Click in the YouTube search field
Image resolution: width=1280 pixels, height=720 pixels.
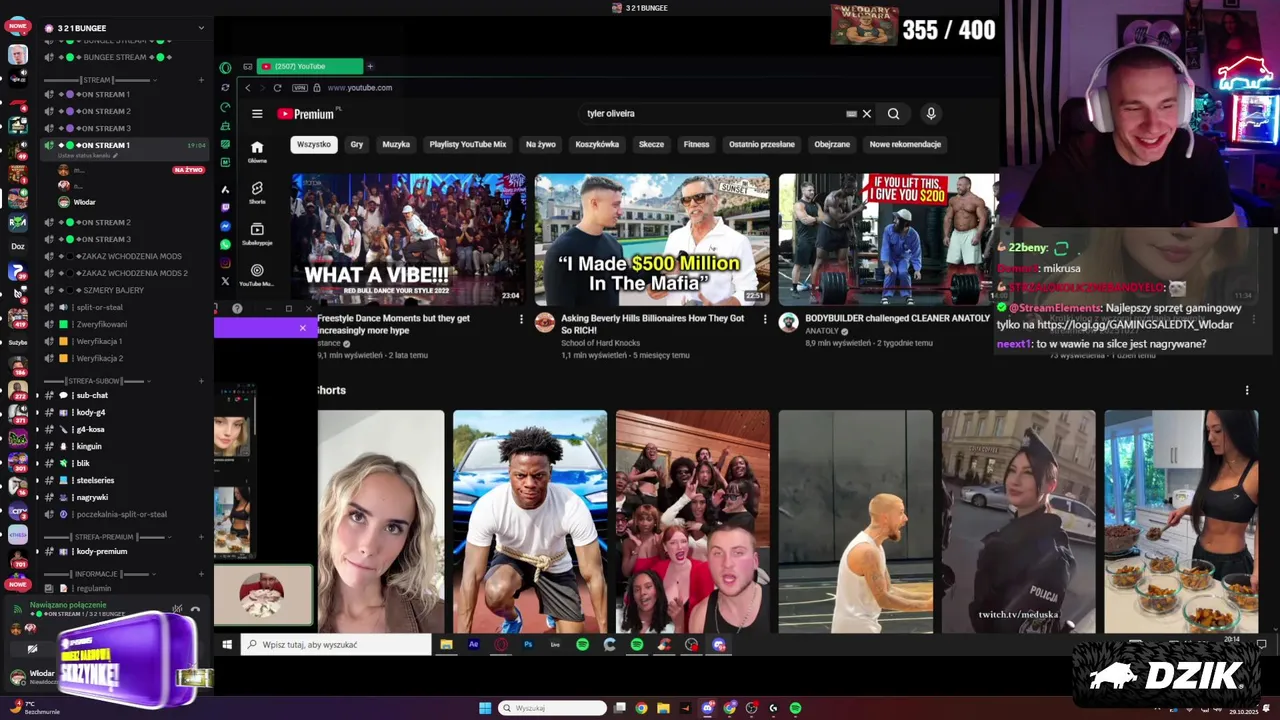[x=715, y=114]
